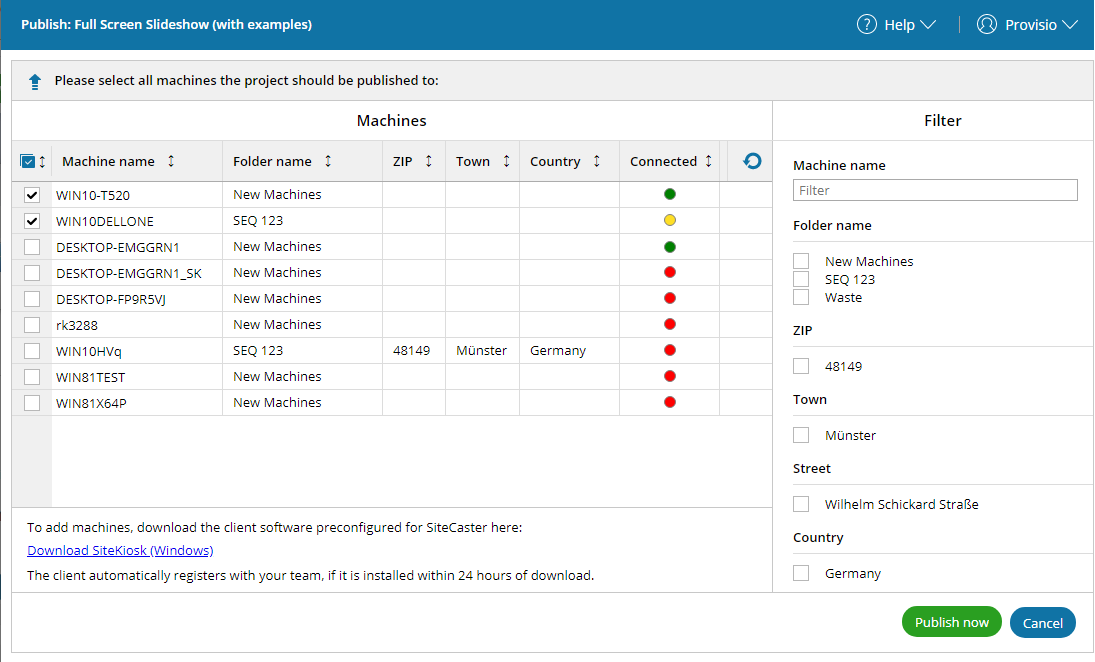The image size is (1095, 662).
Task: Sort by Country column arrows
Action: pyautogui.click(x=597, y=161)
